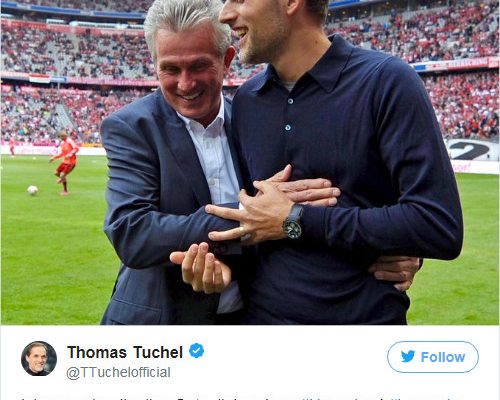Click the soccer ball on the pitch

[32, 190]
